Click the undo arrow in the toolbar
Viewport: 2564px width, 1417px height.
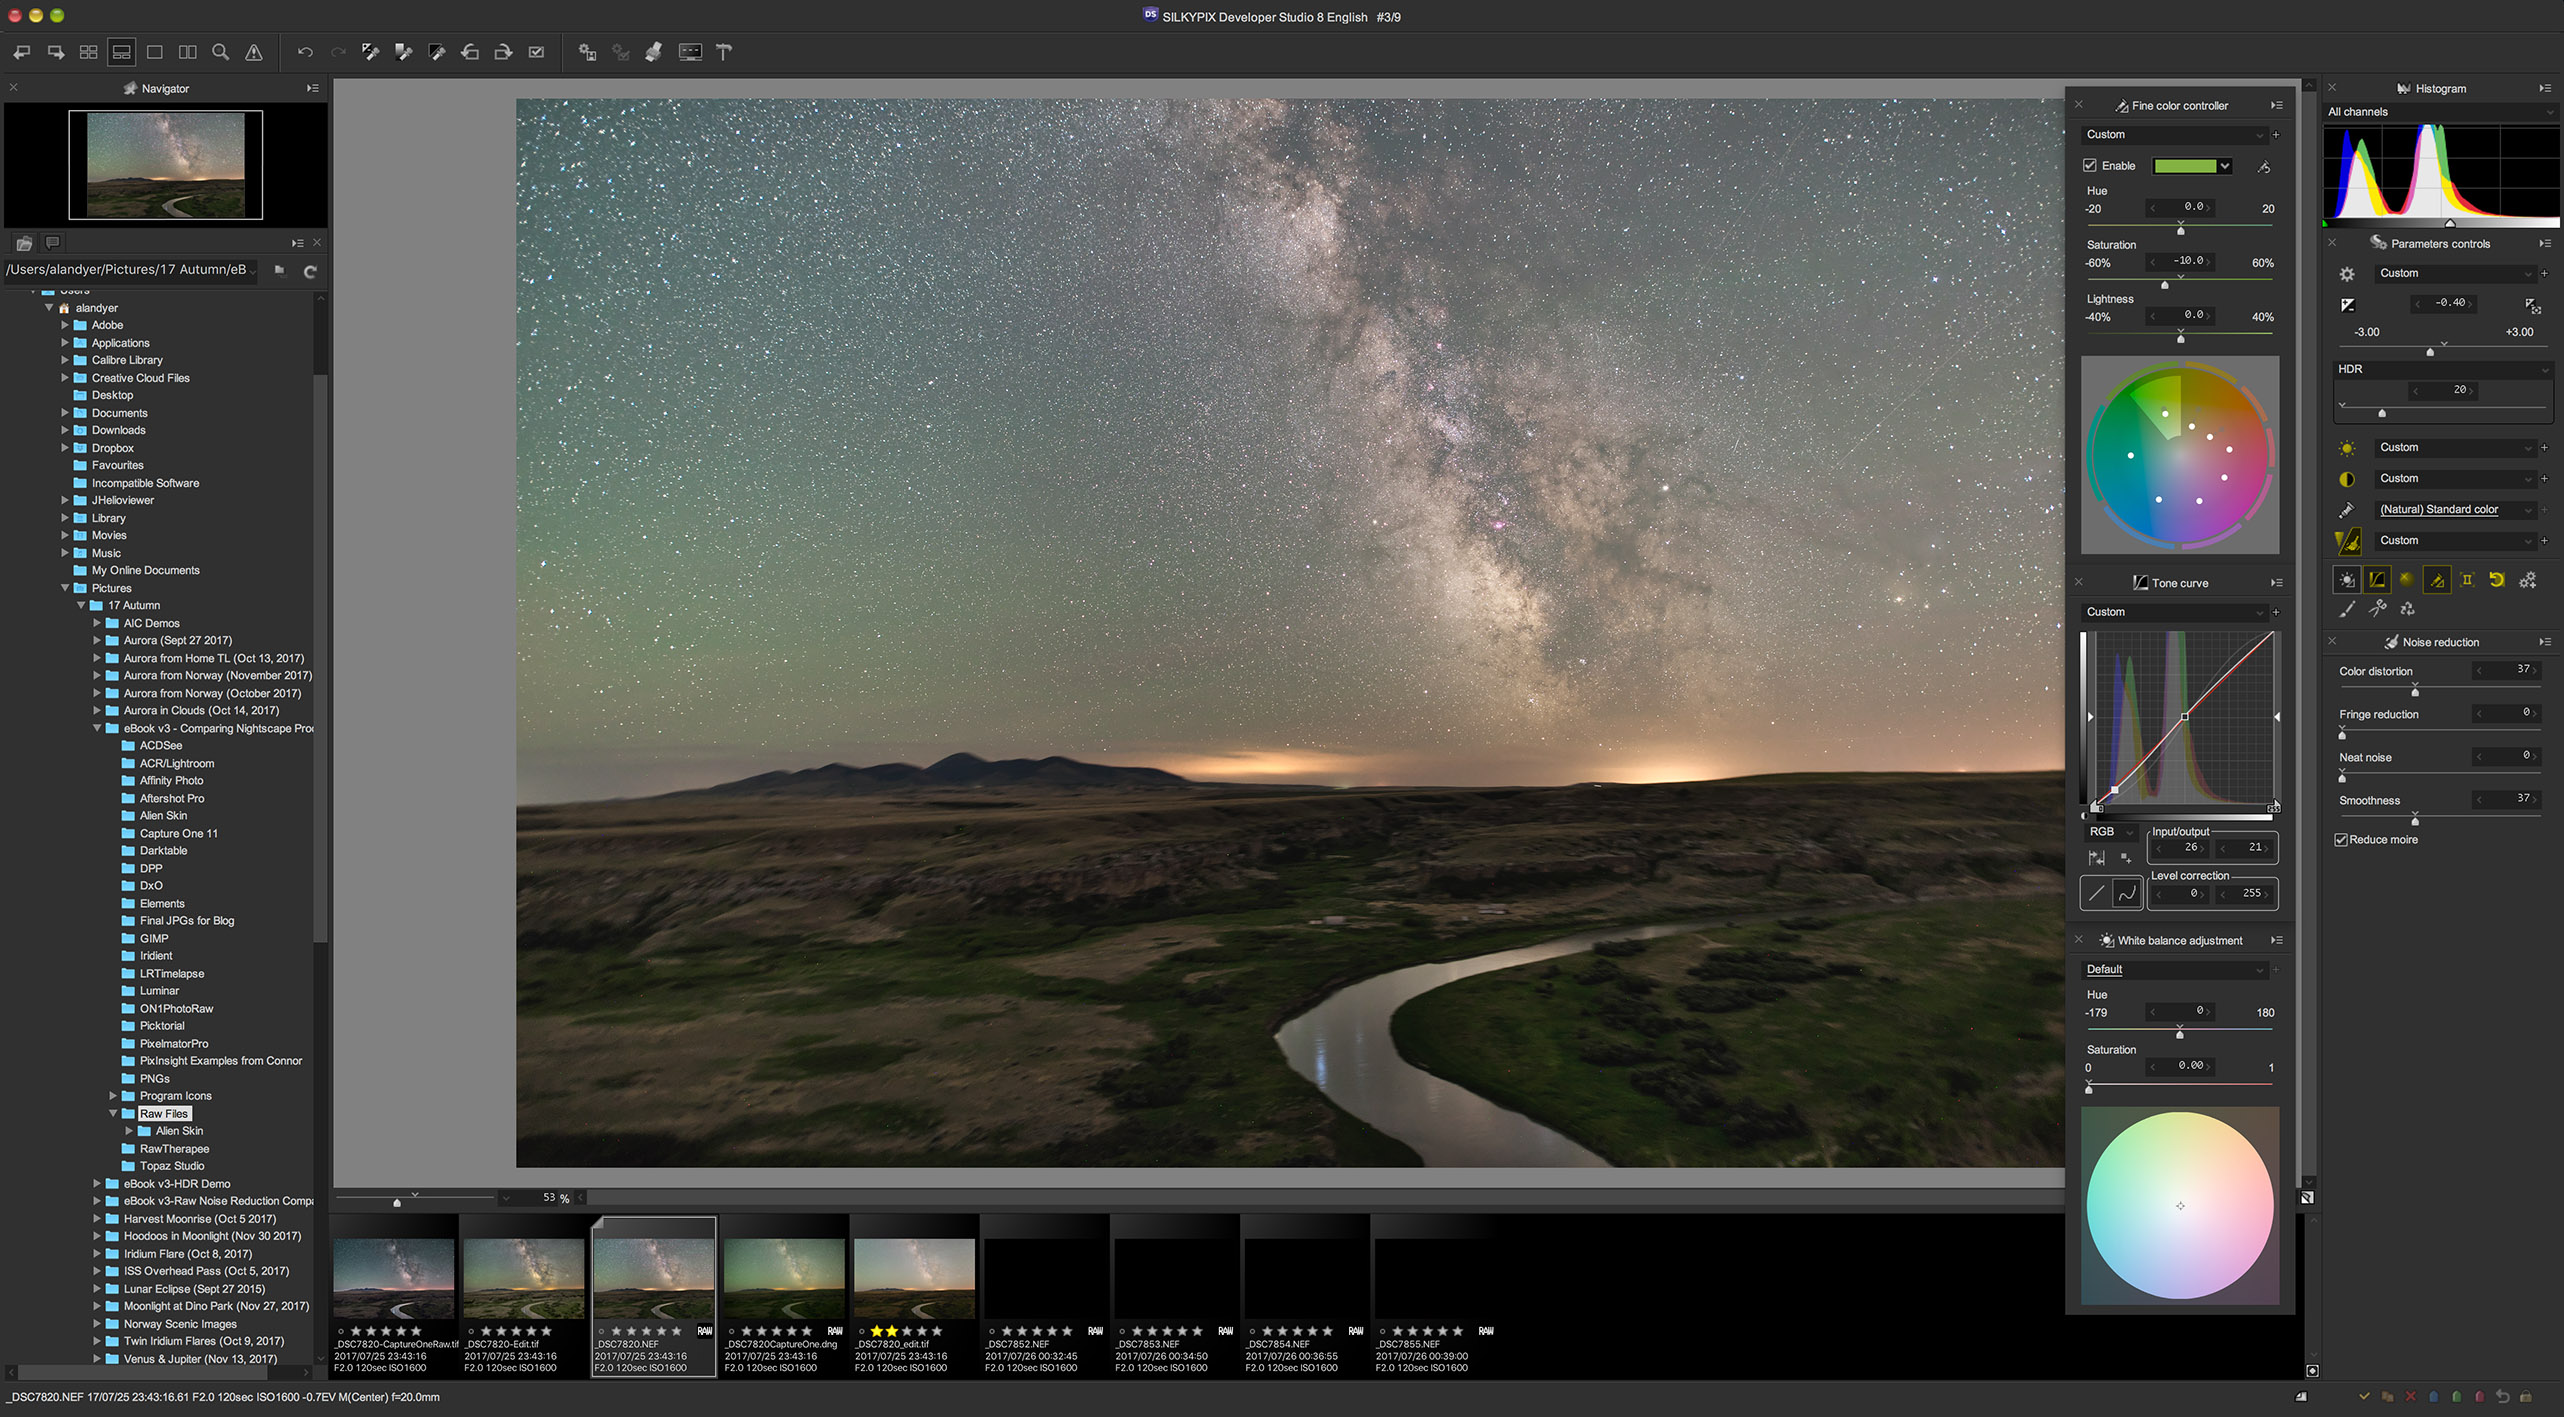(305, 52)
